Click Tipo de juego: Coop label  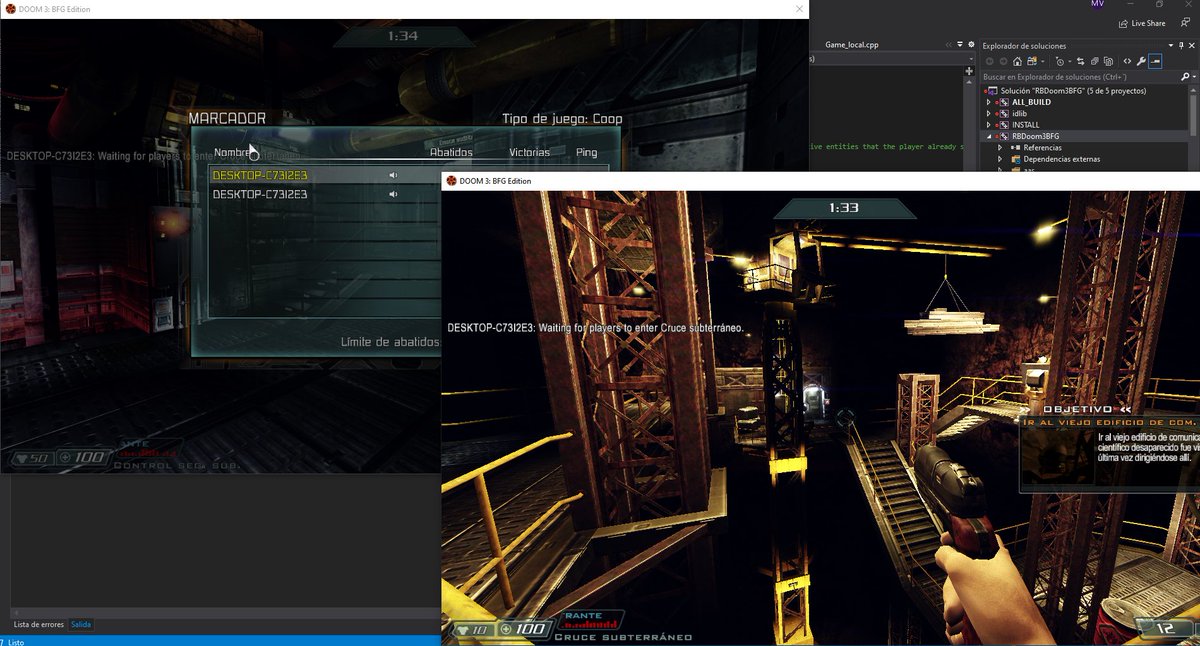click(x=562, y=118)
